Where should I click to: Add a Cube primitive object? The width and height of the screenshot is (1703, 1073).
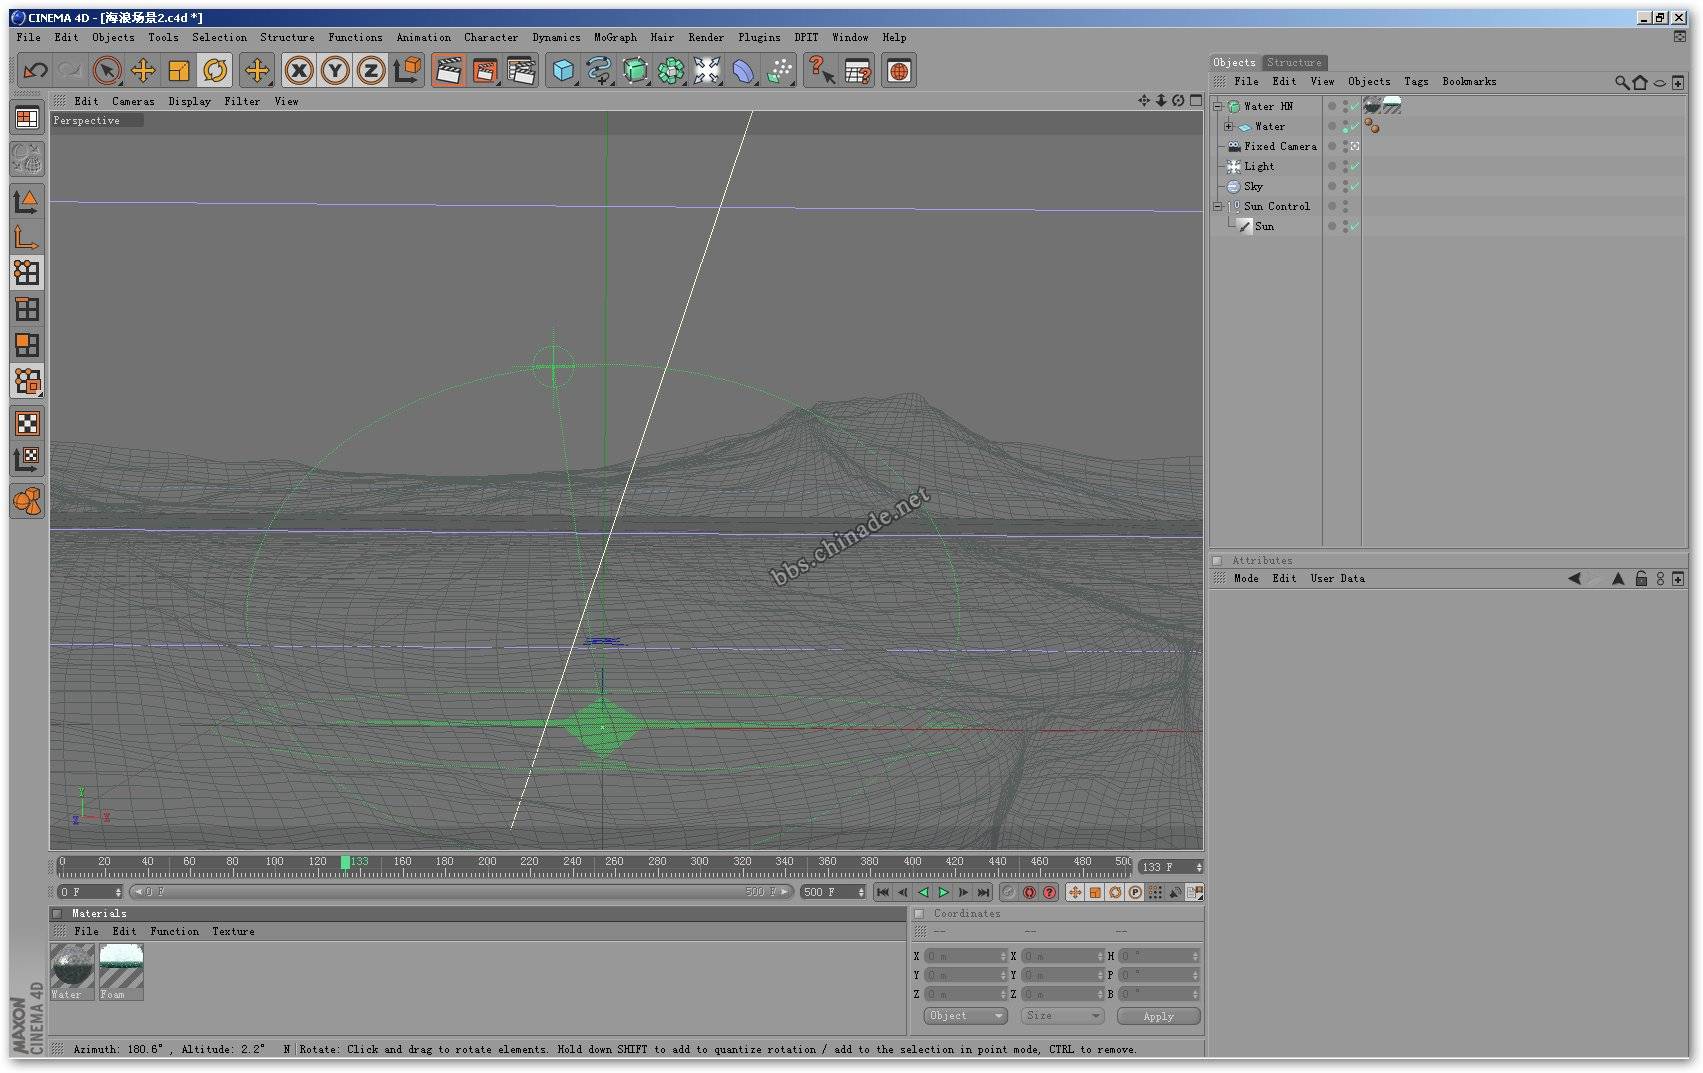[564, 71]
